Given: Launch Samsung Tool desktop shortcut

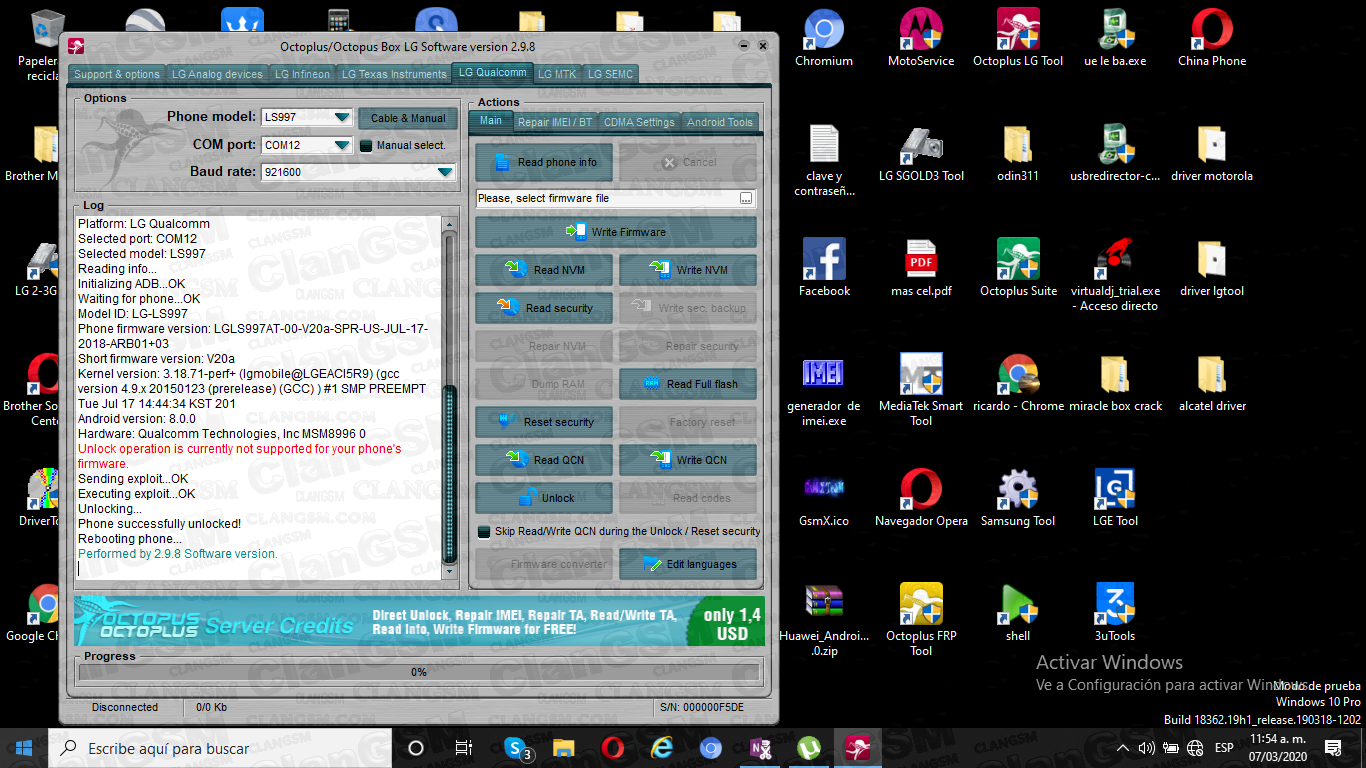Looking at the screenshot, I should tap(1018, 498).
